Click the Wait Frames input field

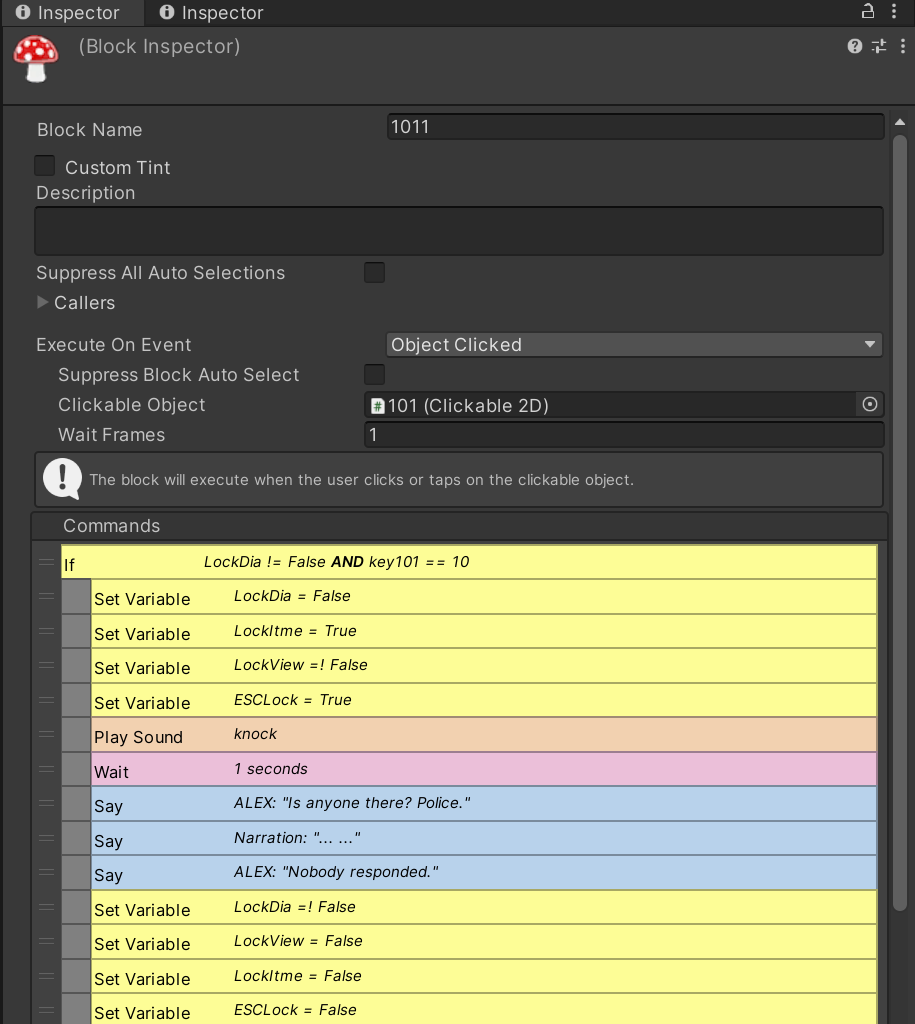point(624,434)
